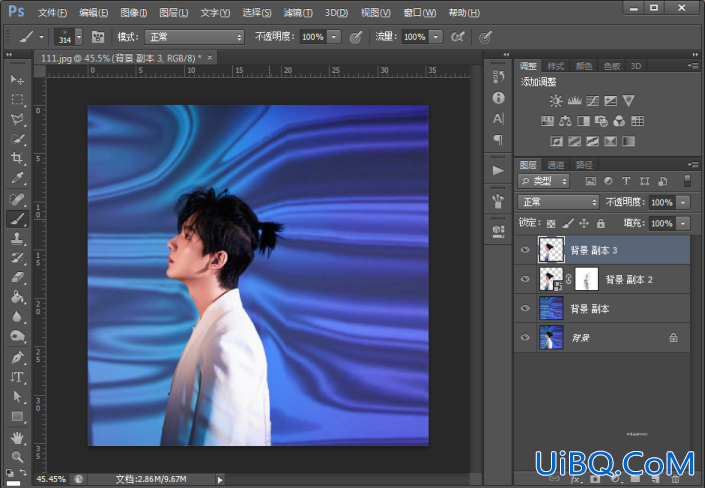
Task: Toggle lock transparent pixels
Action: pyautogui.click(x=551, y=224)
